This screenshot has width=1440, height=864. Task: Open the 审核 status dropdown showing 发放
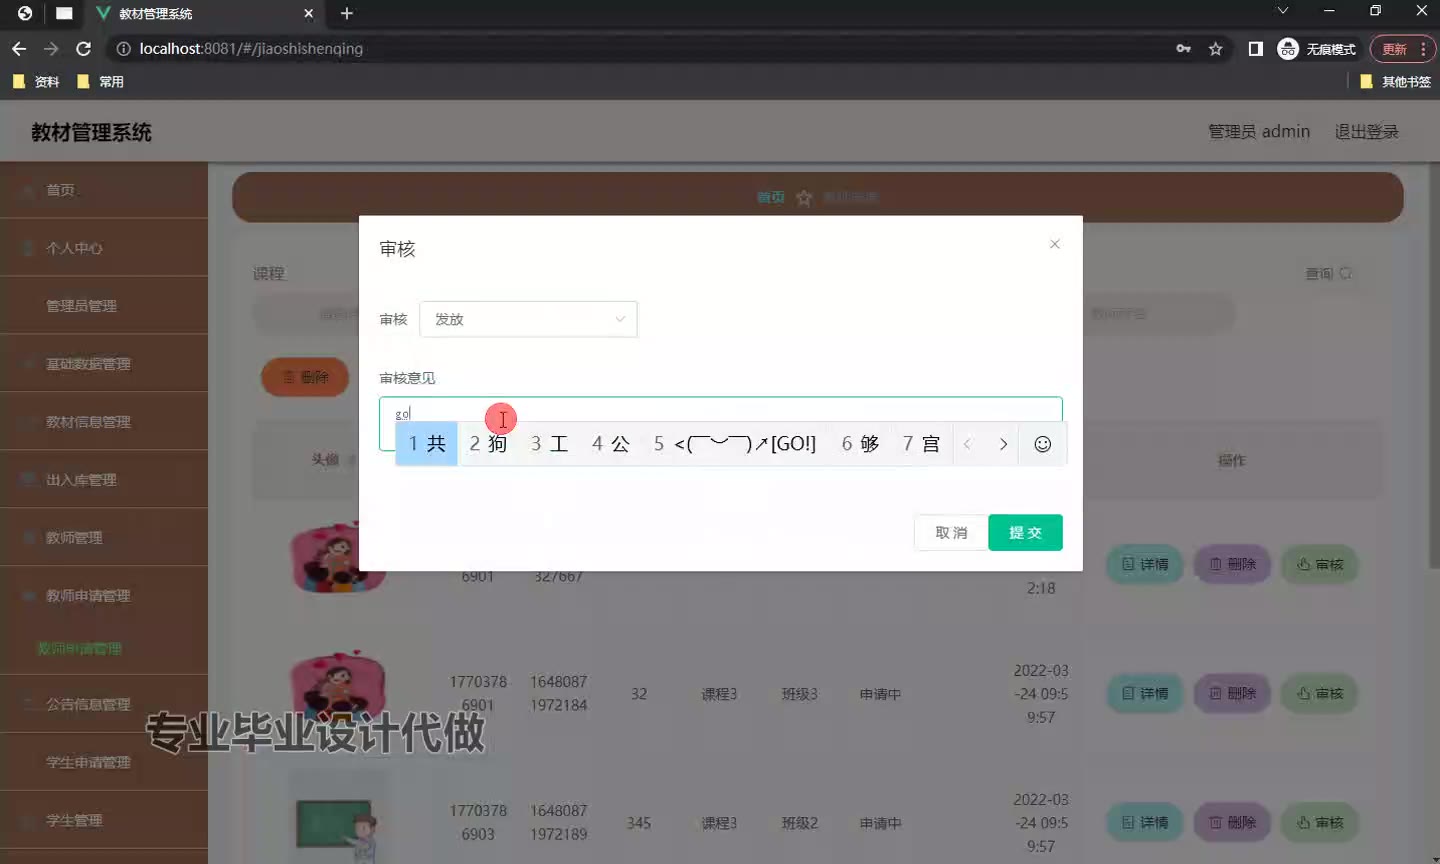528,319
